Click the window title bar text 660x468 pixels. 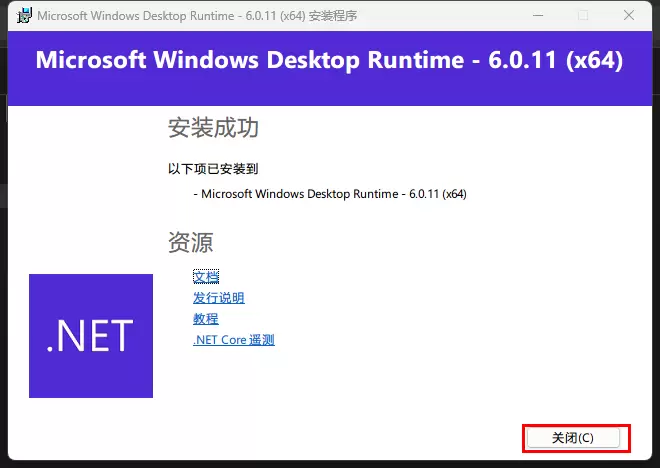point(197,16)
